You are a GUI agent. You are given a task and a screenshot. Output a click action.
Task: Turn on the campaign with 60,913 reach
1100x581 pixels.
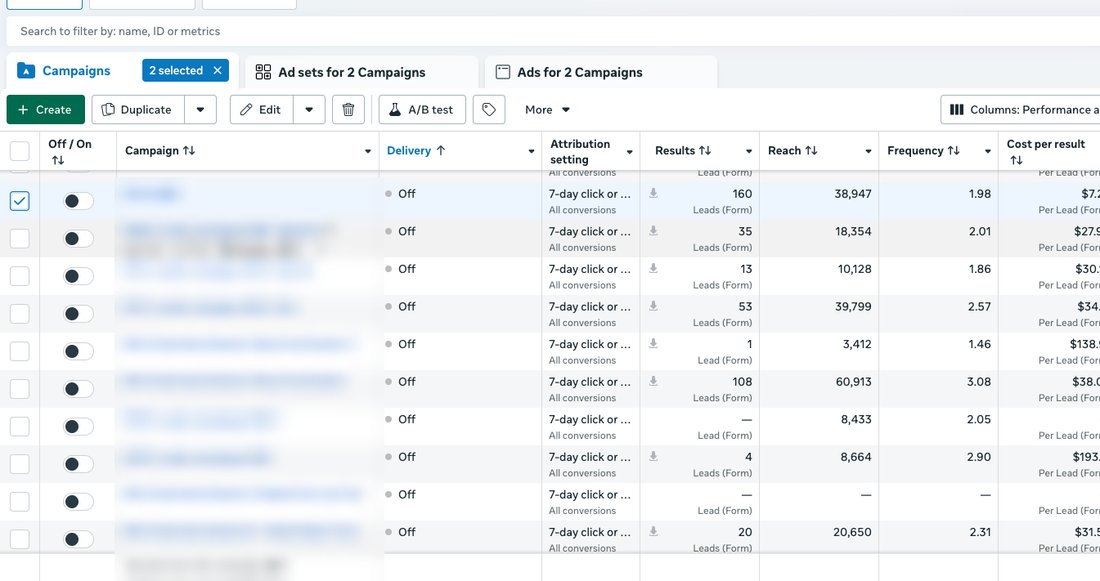click(x=78, y=389)
